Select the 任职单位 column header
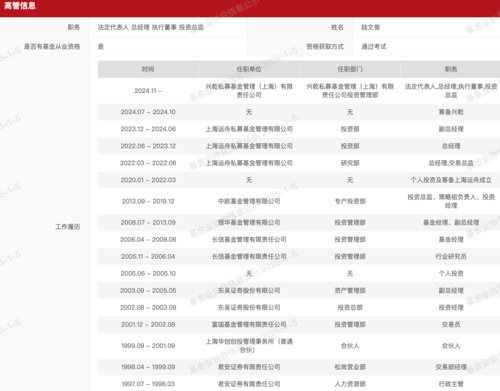The image size is (500, 391). [x=249, y=69]
